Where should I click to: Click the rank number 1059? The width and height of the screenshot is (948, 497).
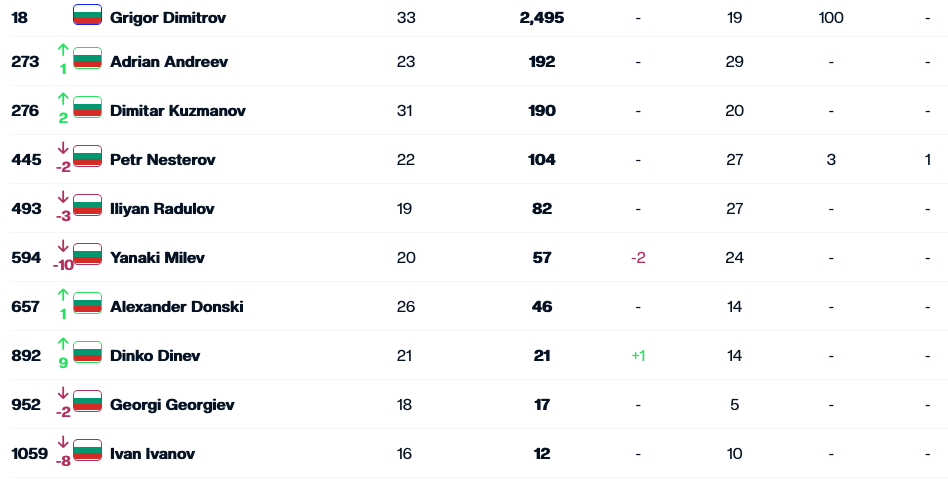pyautogui.click(x=29, y=454)
